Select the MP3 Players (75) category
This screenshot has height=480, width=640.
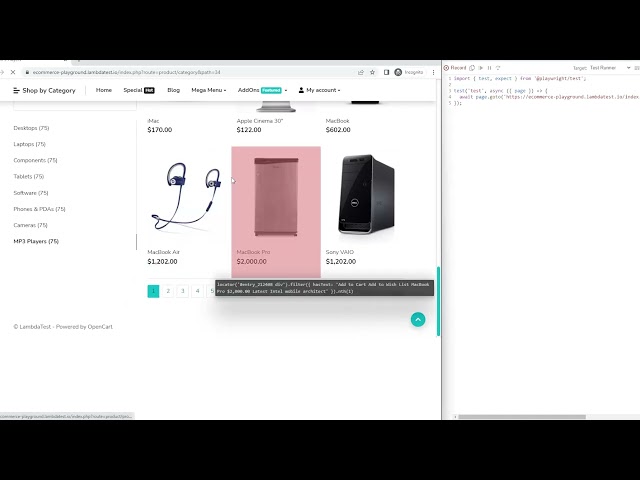click(x=36, y=241)
